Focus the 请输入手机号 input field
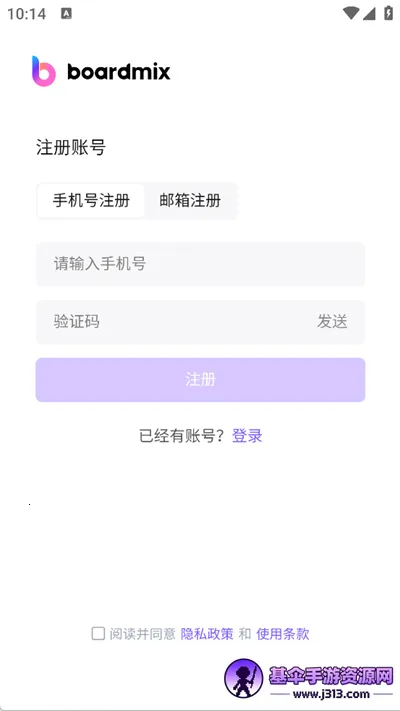The image size is (400, 711). [200, 264]
